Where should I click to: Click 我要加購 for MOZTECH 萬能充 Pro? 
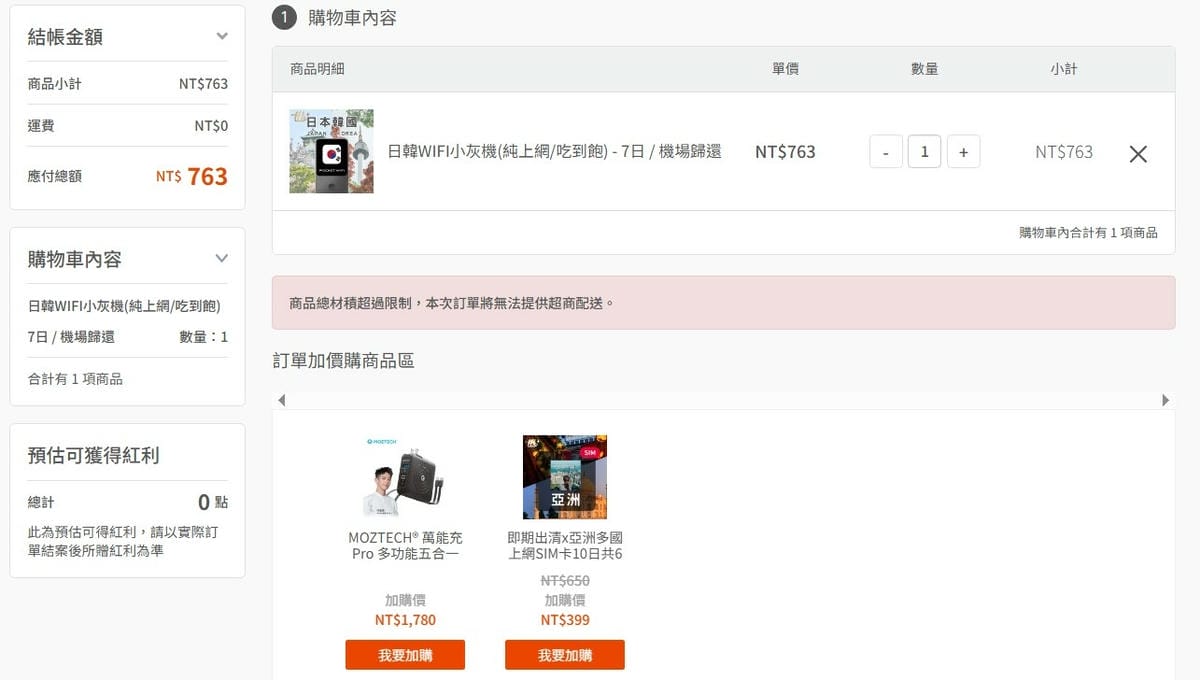click(404, 655)
